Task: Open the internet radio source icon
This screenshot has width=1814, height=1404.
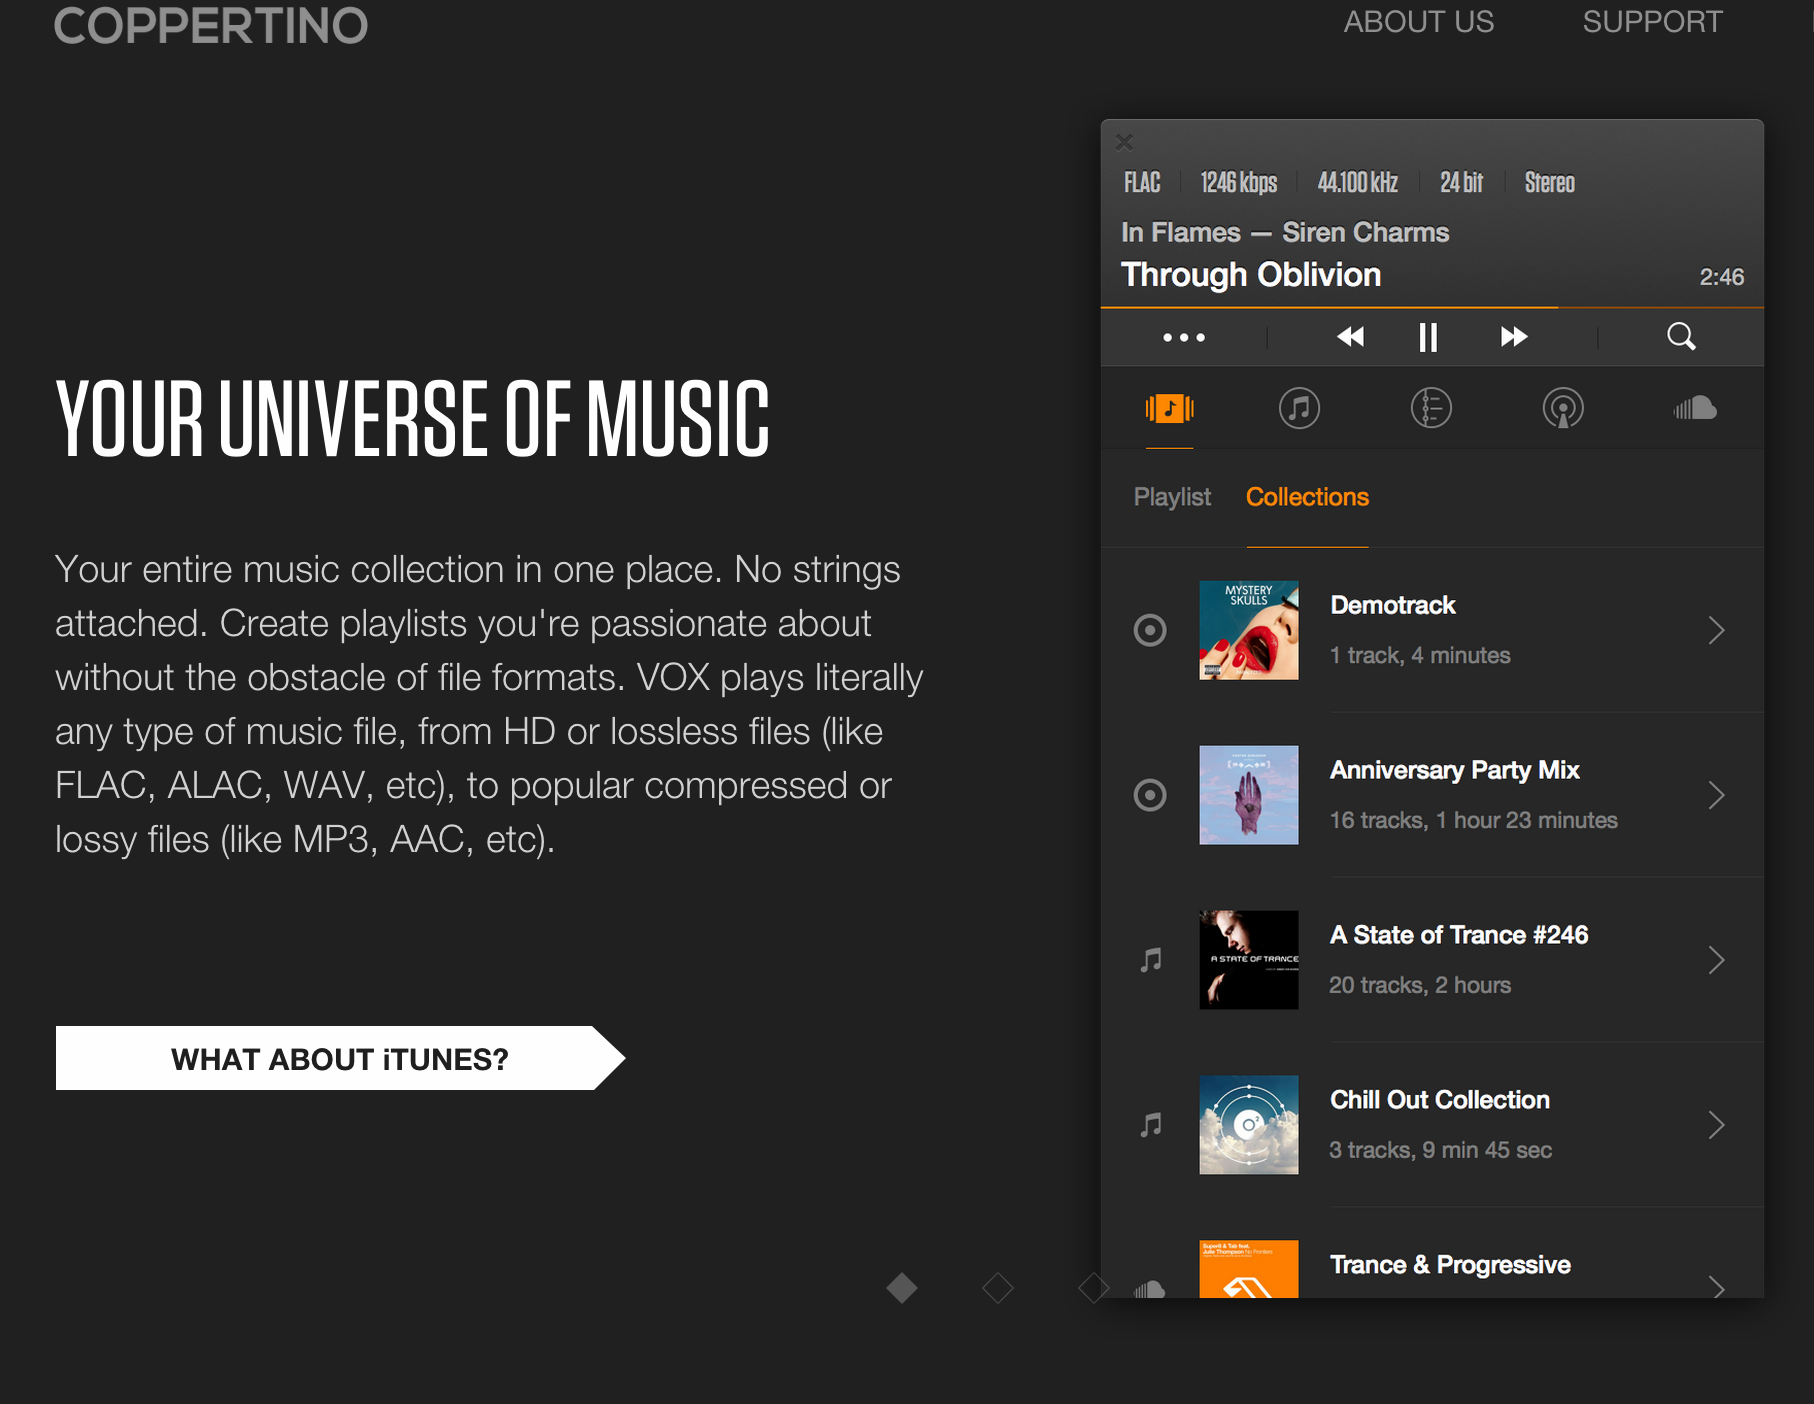Action: tap(1563, 408)
